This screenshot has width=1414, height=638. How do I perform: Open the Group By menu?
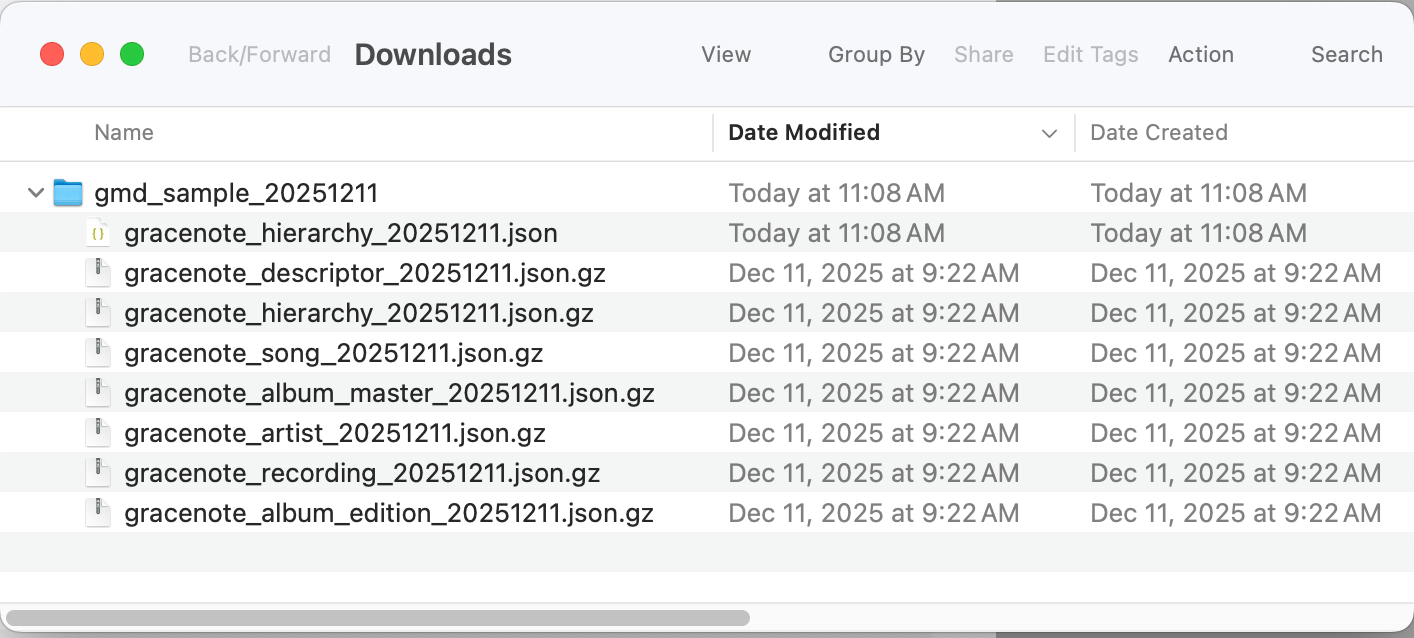pos(876,55)
